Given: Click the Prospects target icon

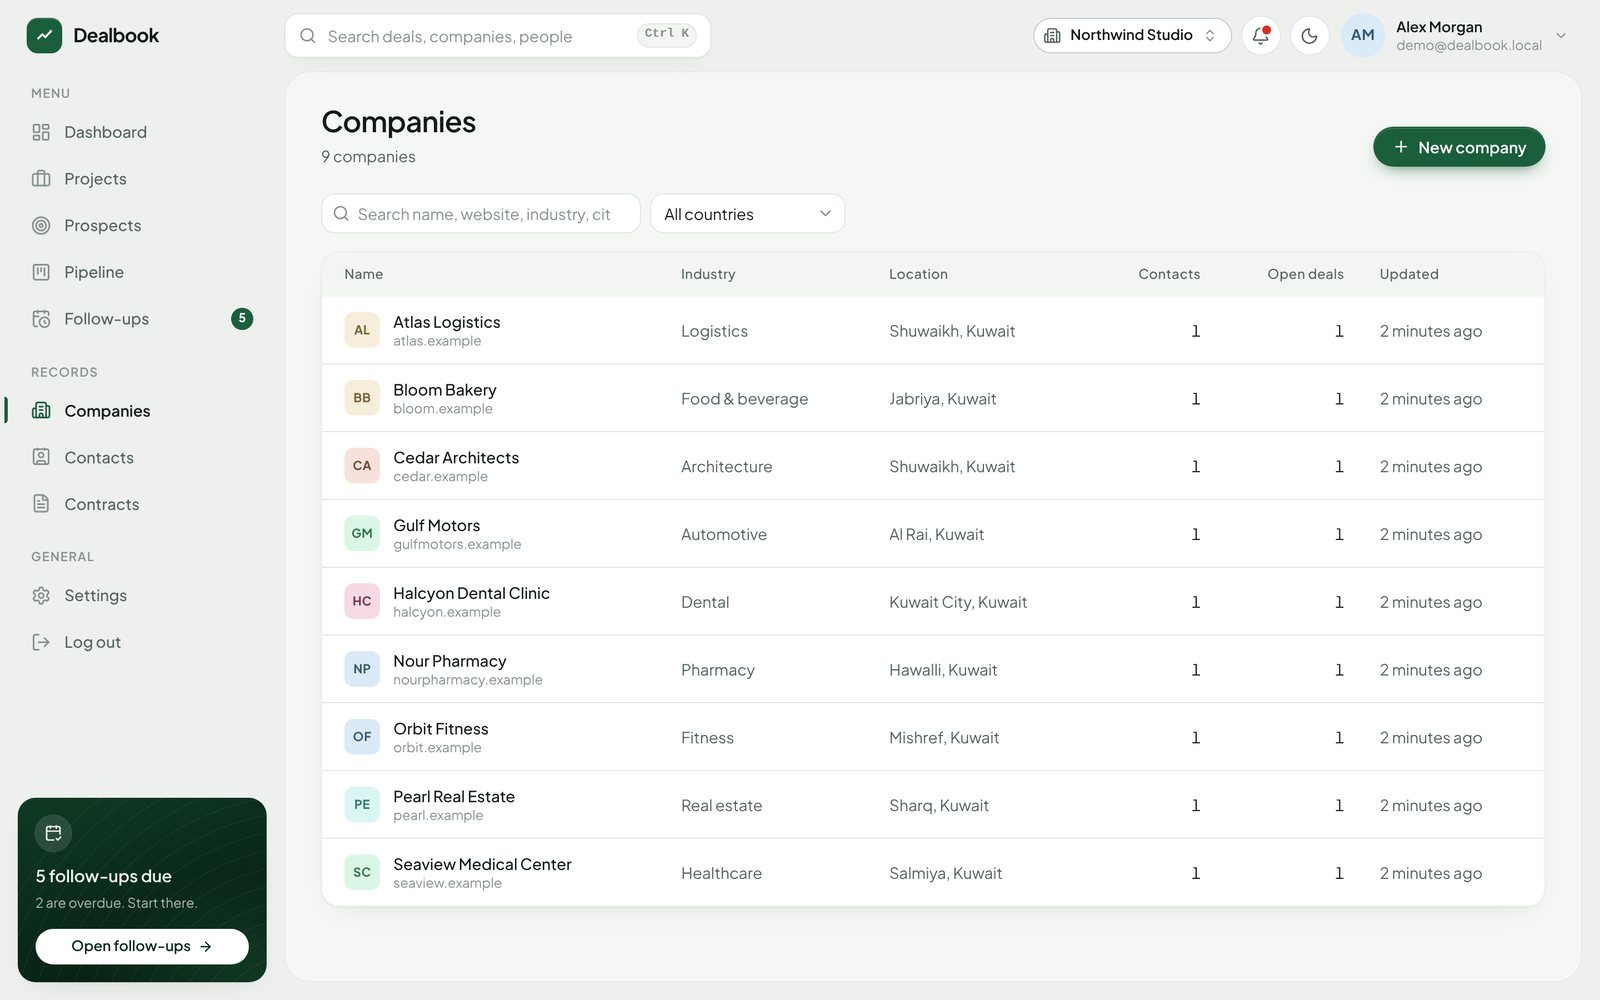Looking at the screenshot, I should coord(41,226).
